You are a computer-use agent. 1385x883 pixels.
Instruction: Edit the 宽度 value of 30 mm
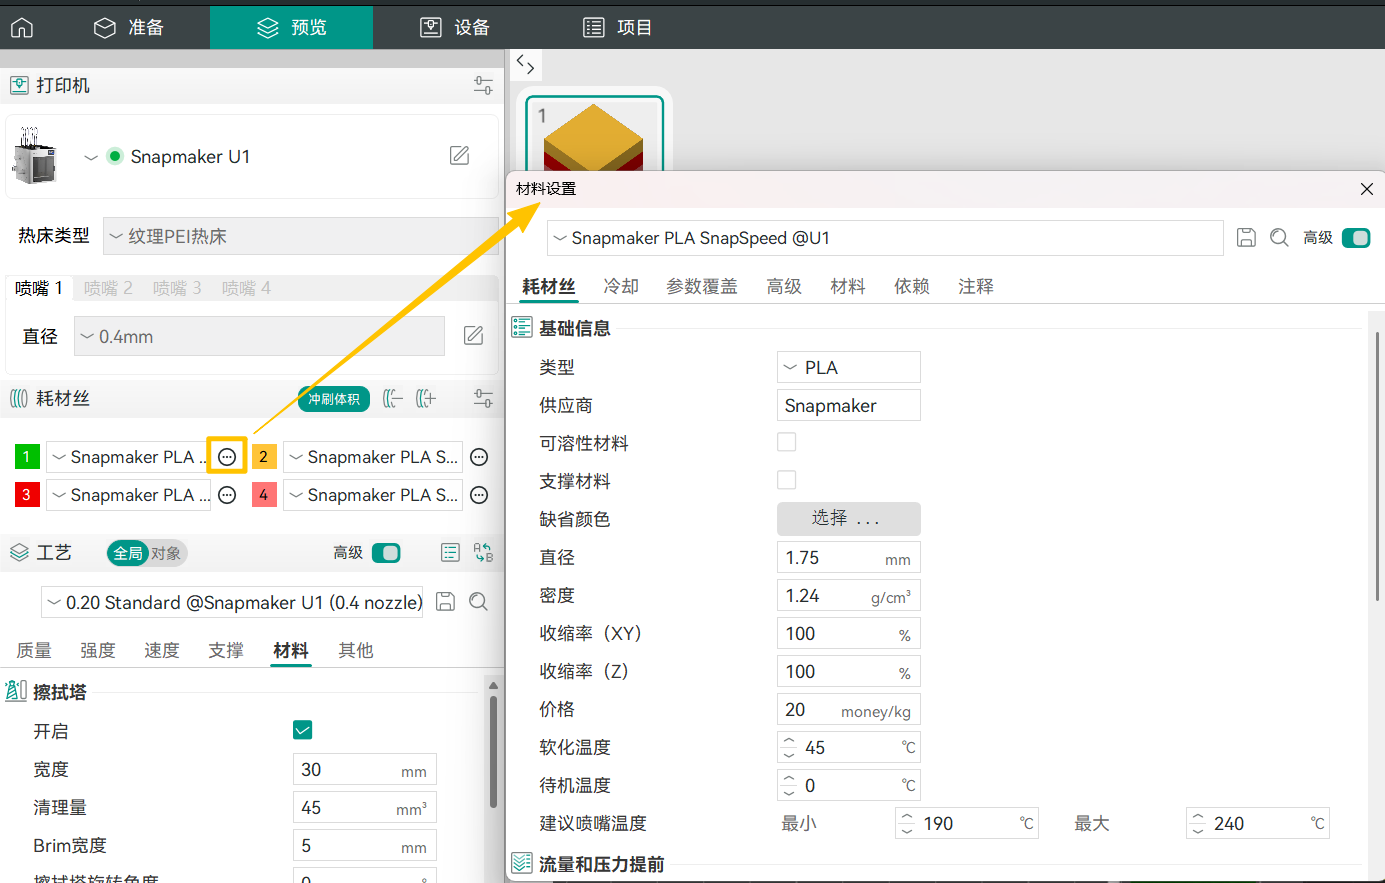tap(364, 769)
